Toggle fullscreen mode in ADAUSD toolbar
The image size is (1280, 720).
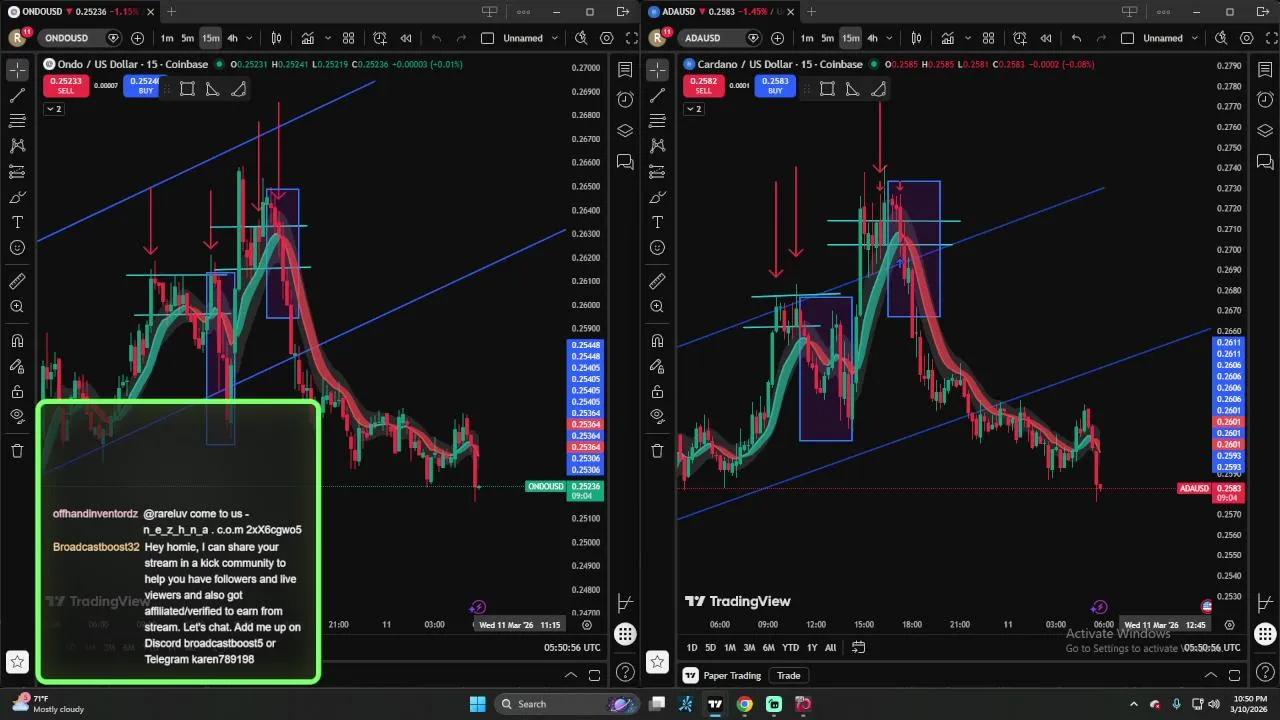click(1271, 38)
